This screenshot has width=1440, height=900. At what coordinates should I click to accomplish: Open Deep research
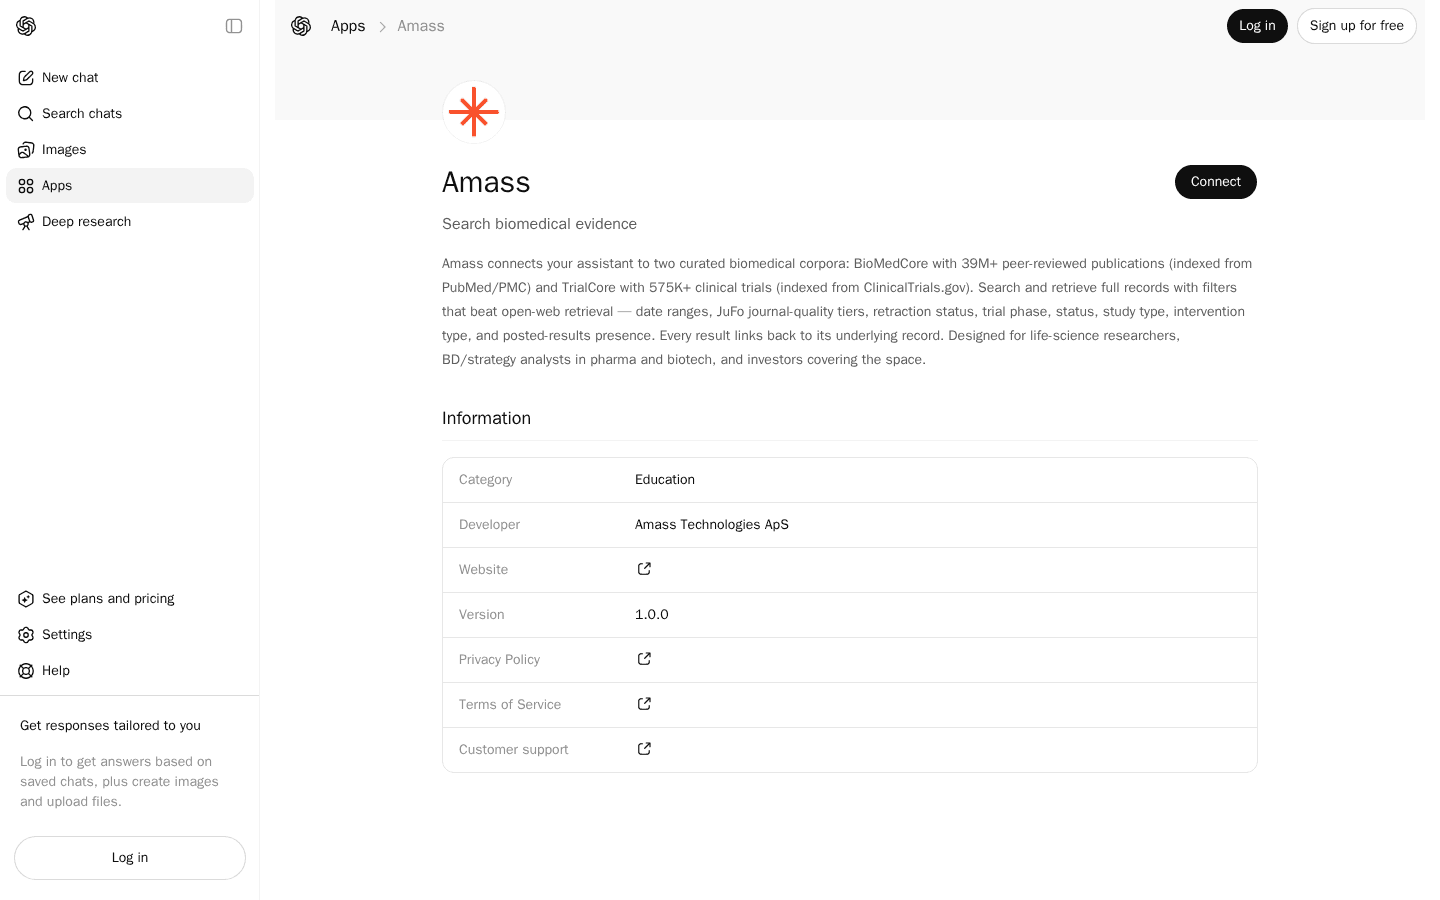point(130,222)
